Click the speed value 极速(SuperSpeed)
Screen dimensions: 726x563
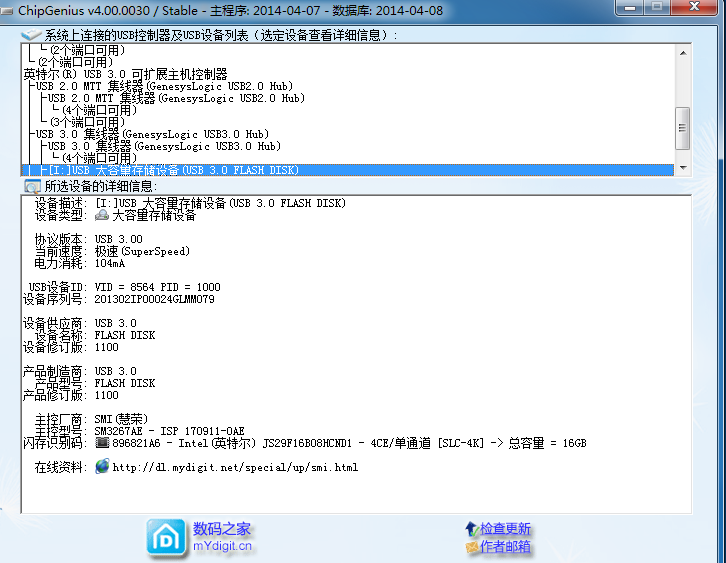coord(142,251)
